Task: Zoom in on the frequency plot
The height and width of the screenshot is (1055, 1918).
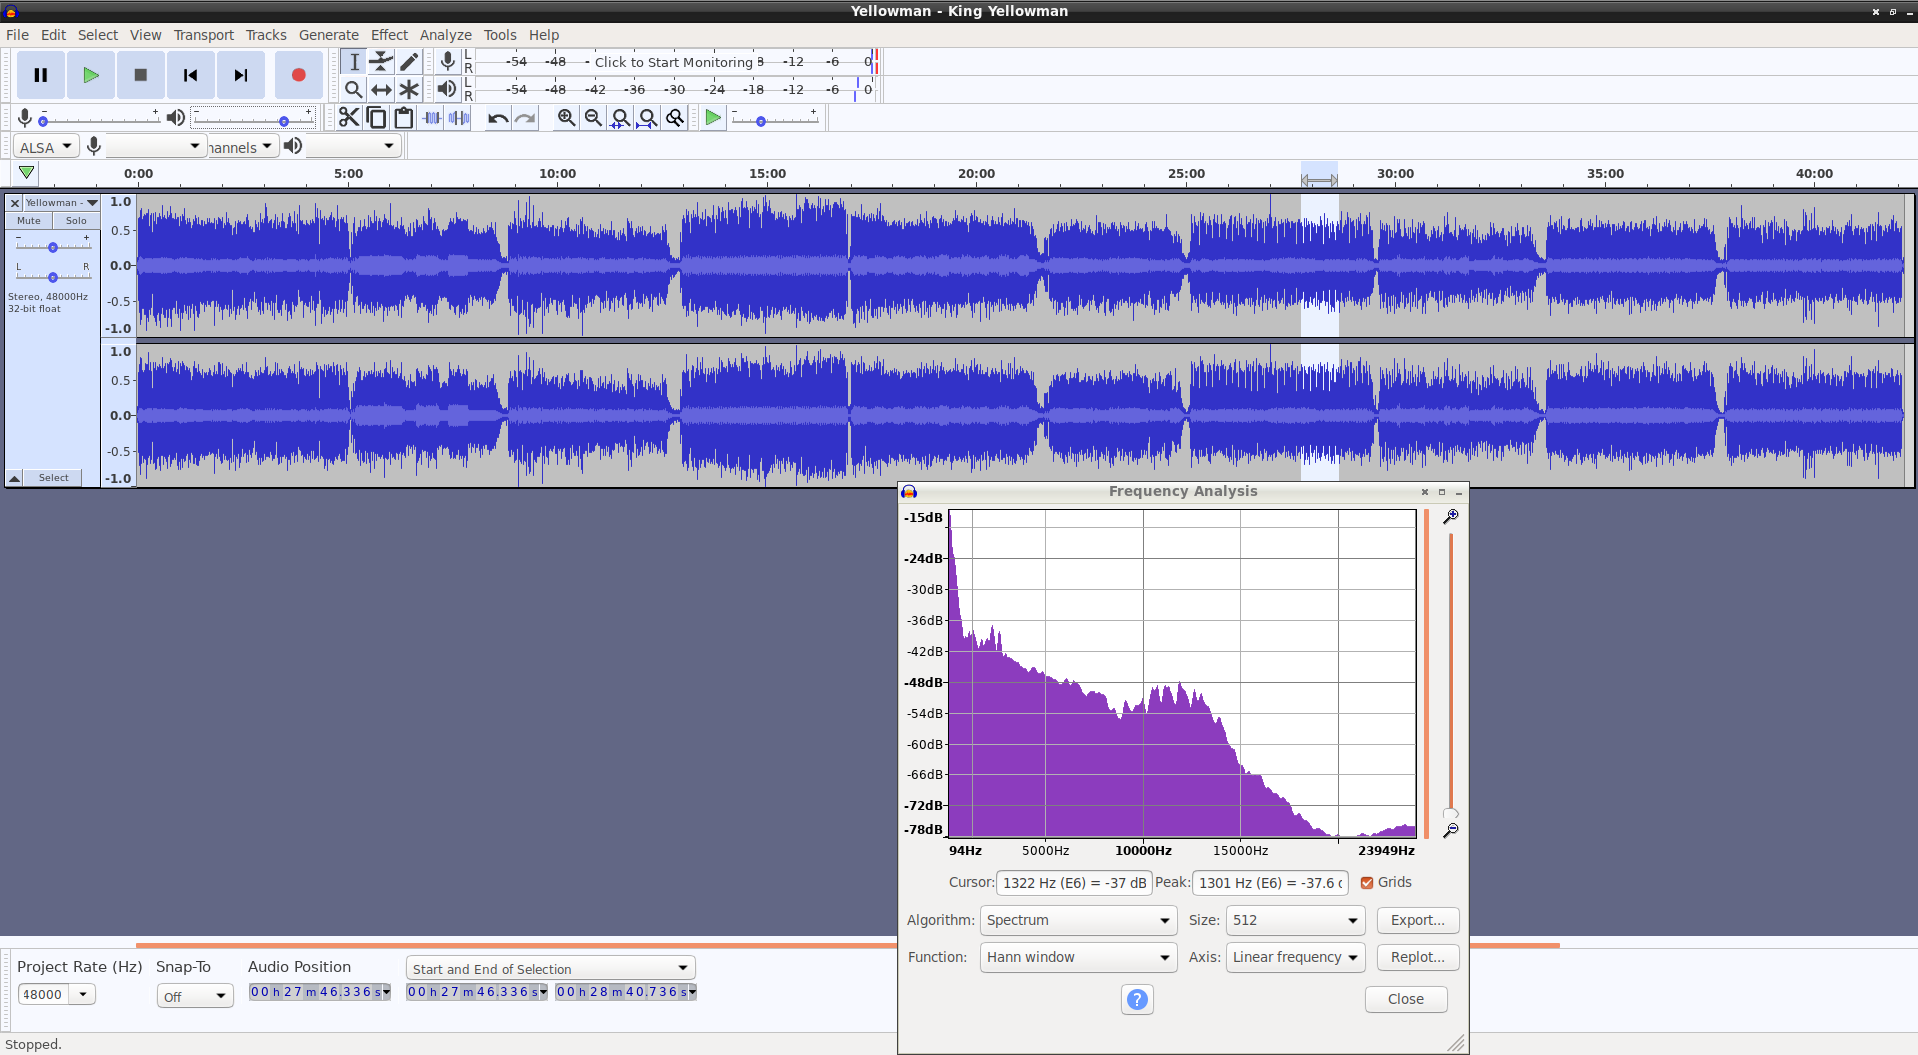Action: [x=1451, y=517]
